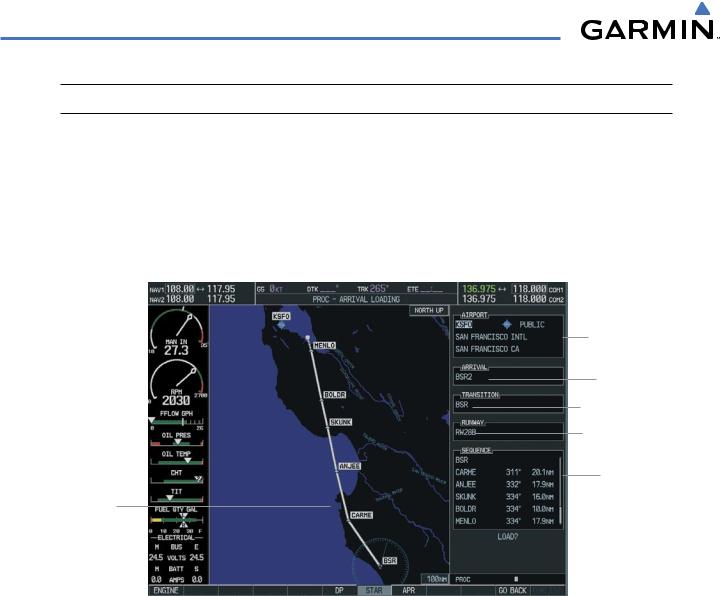Select SKUNK row in sequence list

505,497
